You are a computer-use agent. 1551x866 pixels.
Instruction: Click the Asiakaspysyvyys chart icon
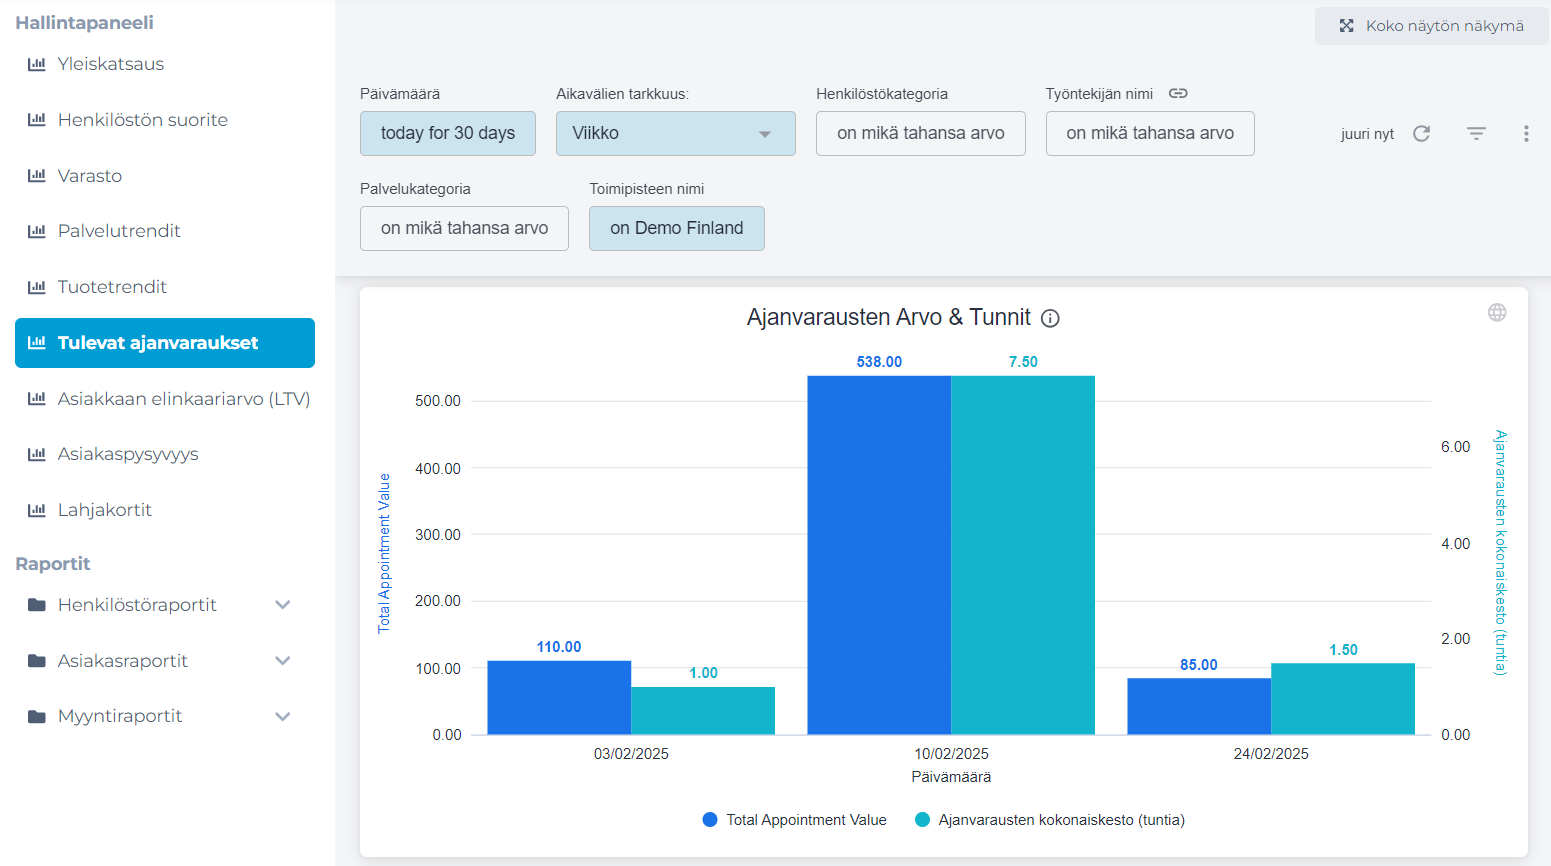click(x=37, y=454)
